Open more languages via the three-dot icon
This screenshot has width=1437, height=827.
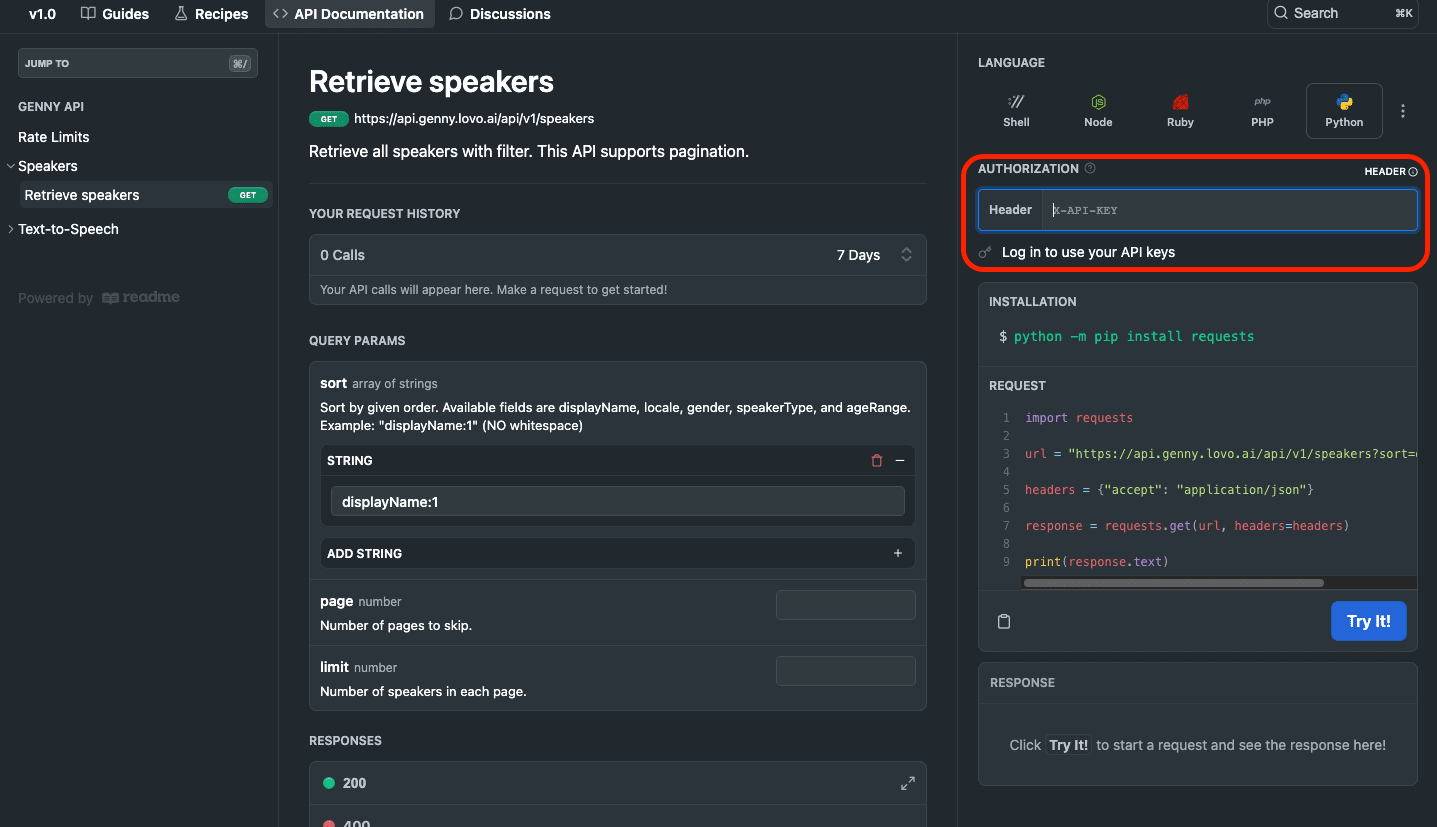(x=1402, y=110)
